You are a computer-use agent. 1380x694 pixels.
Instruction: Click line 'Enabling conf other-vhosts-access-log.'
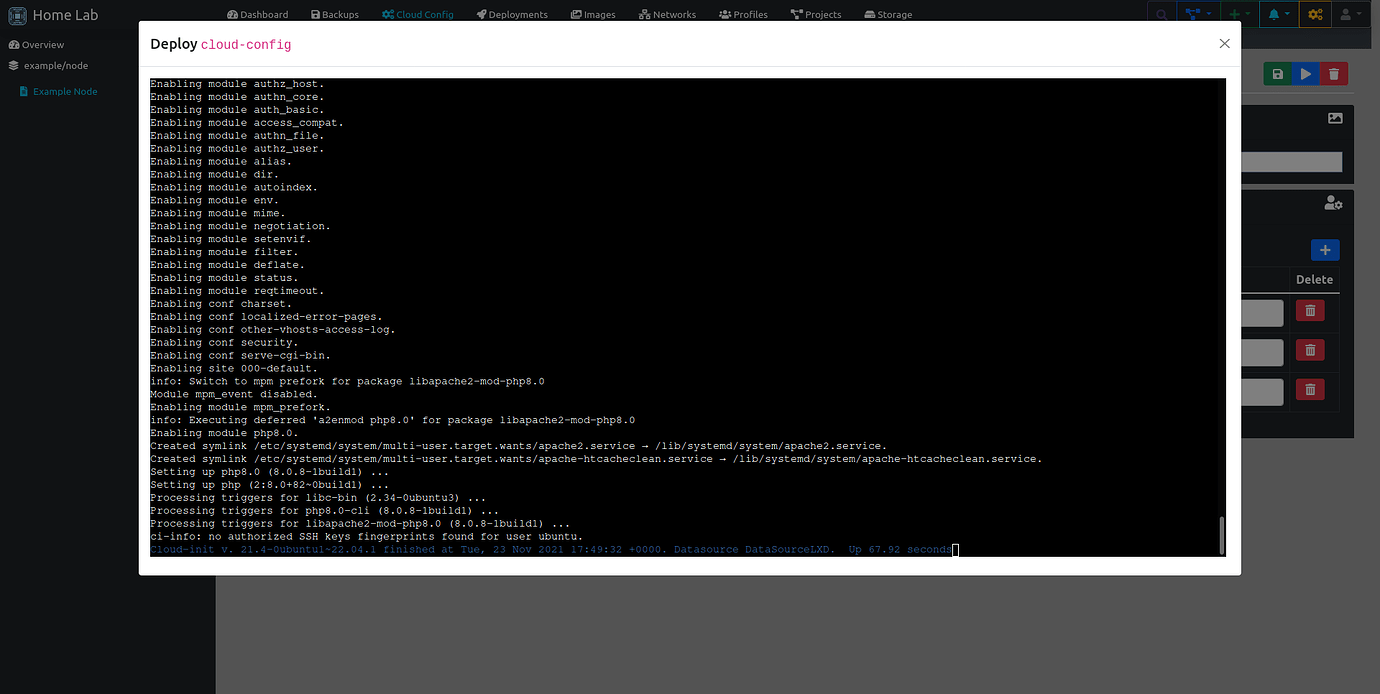click(273, 330)
